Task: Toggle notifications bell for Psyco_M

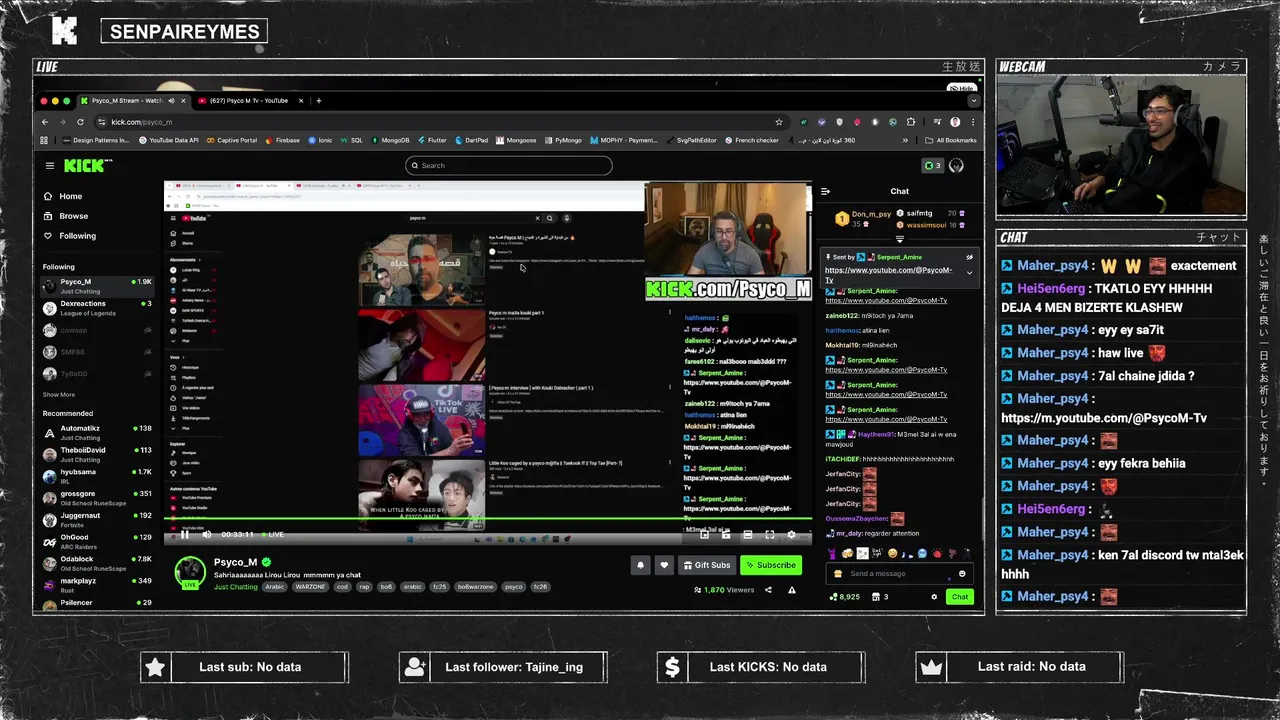Action: [641, 565]
